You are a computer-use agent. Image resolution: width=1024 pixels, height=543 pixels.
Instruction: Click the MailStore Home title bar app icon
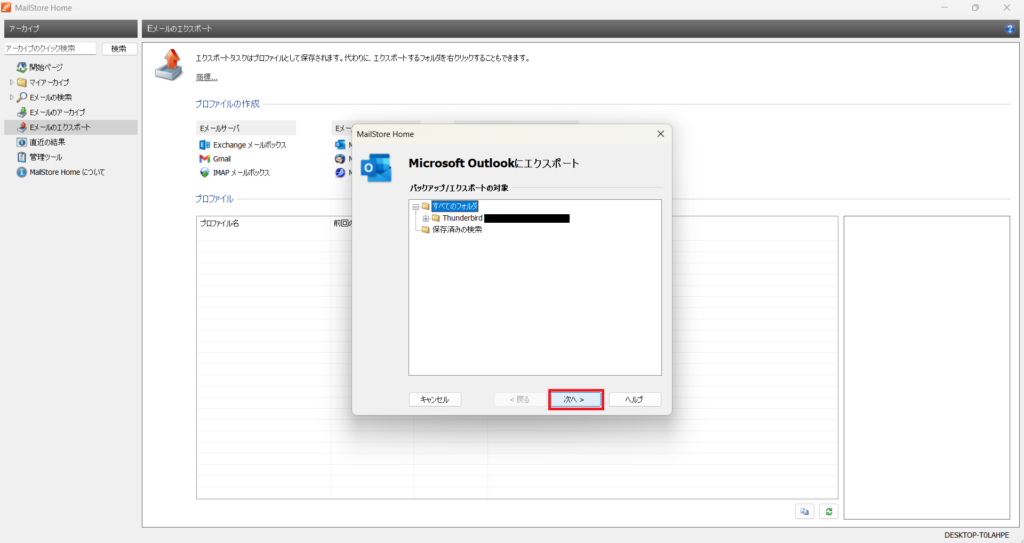[x=7, y=8]
